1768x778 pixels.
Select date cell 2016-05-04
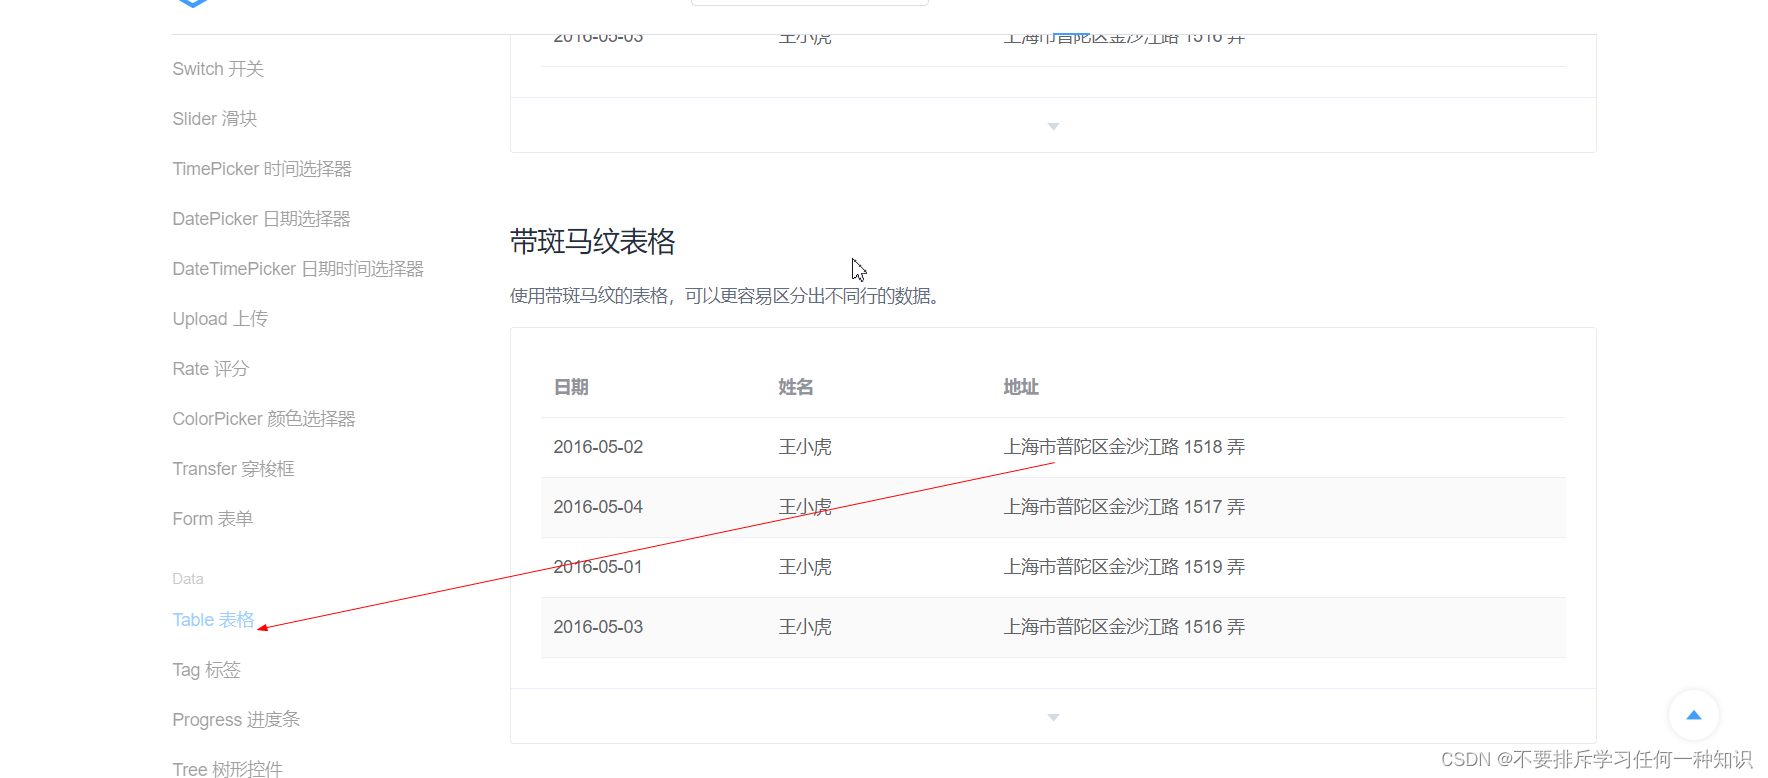[x=598, y=507]
